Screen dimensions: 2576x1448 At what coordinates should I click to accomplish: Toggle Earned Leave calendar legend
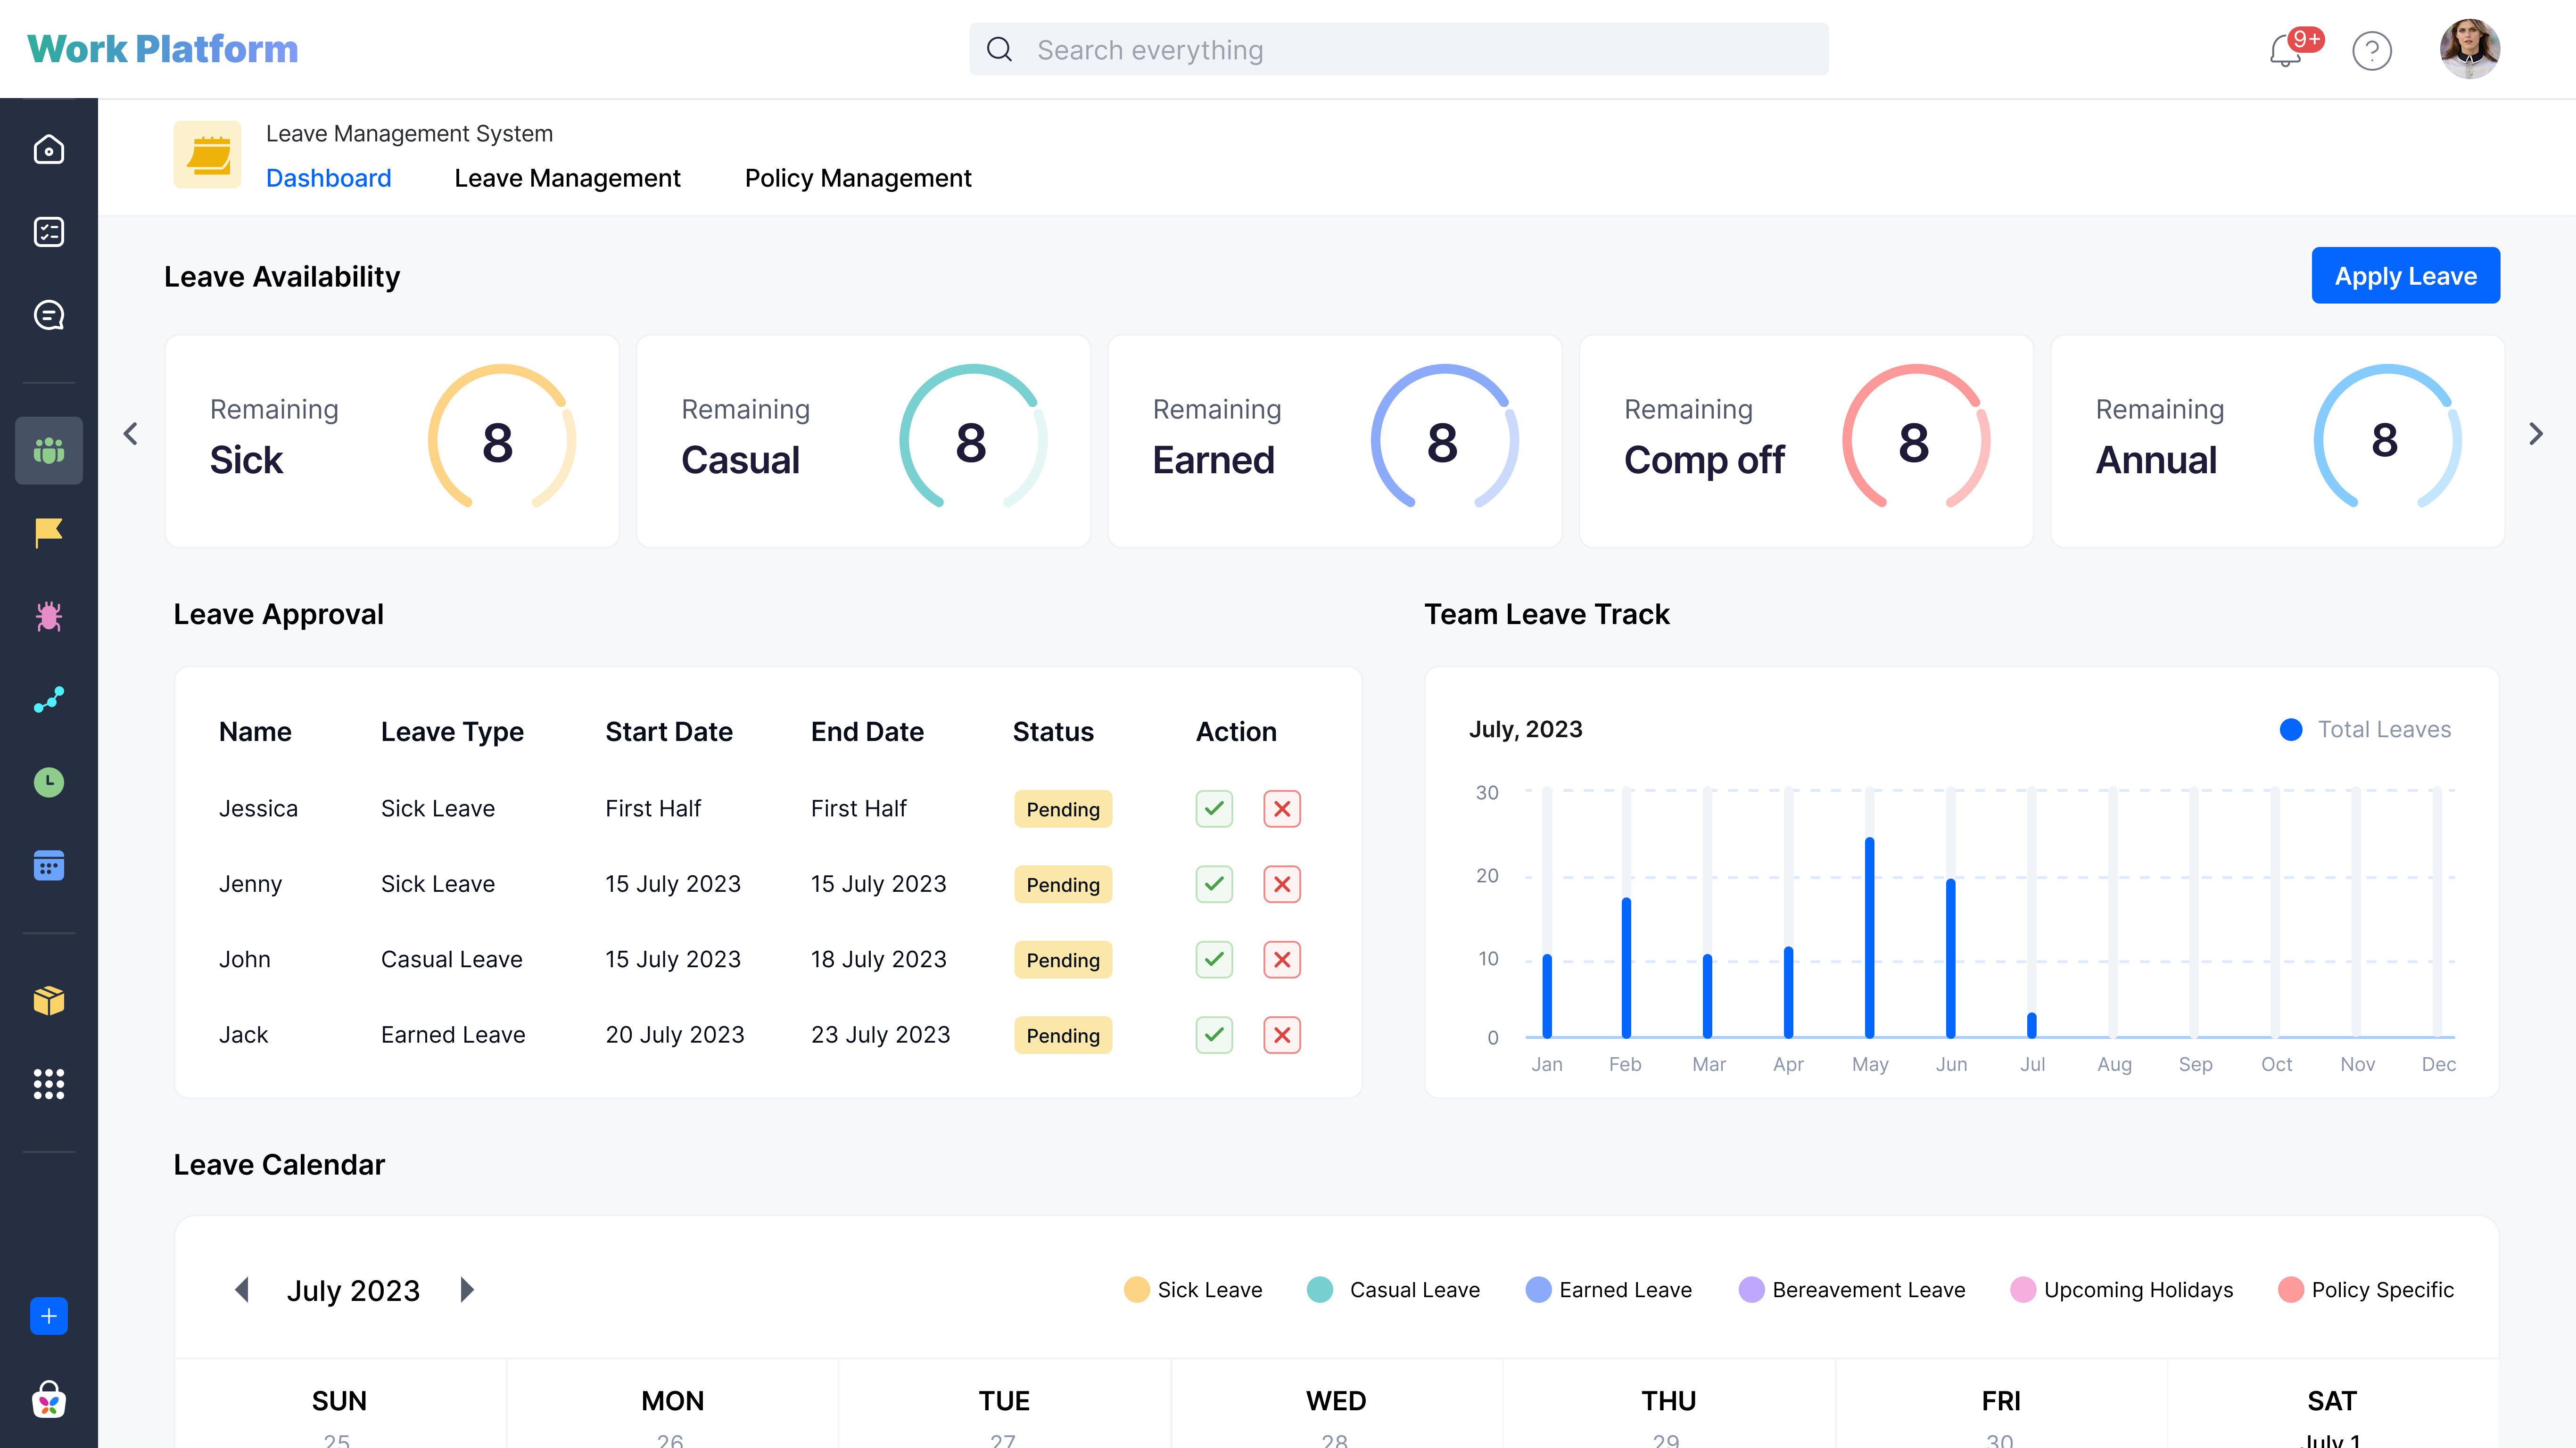coord(1608,1290)
